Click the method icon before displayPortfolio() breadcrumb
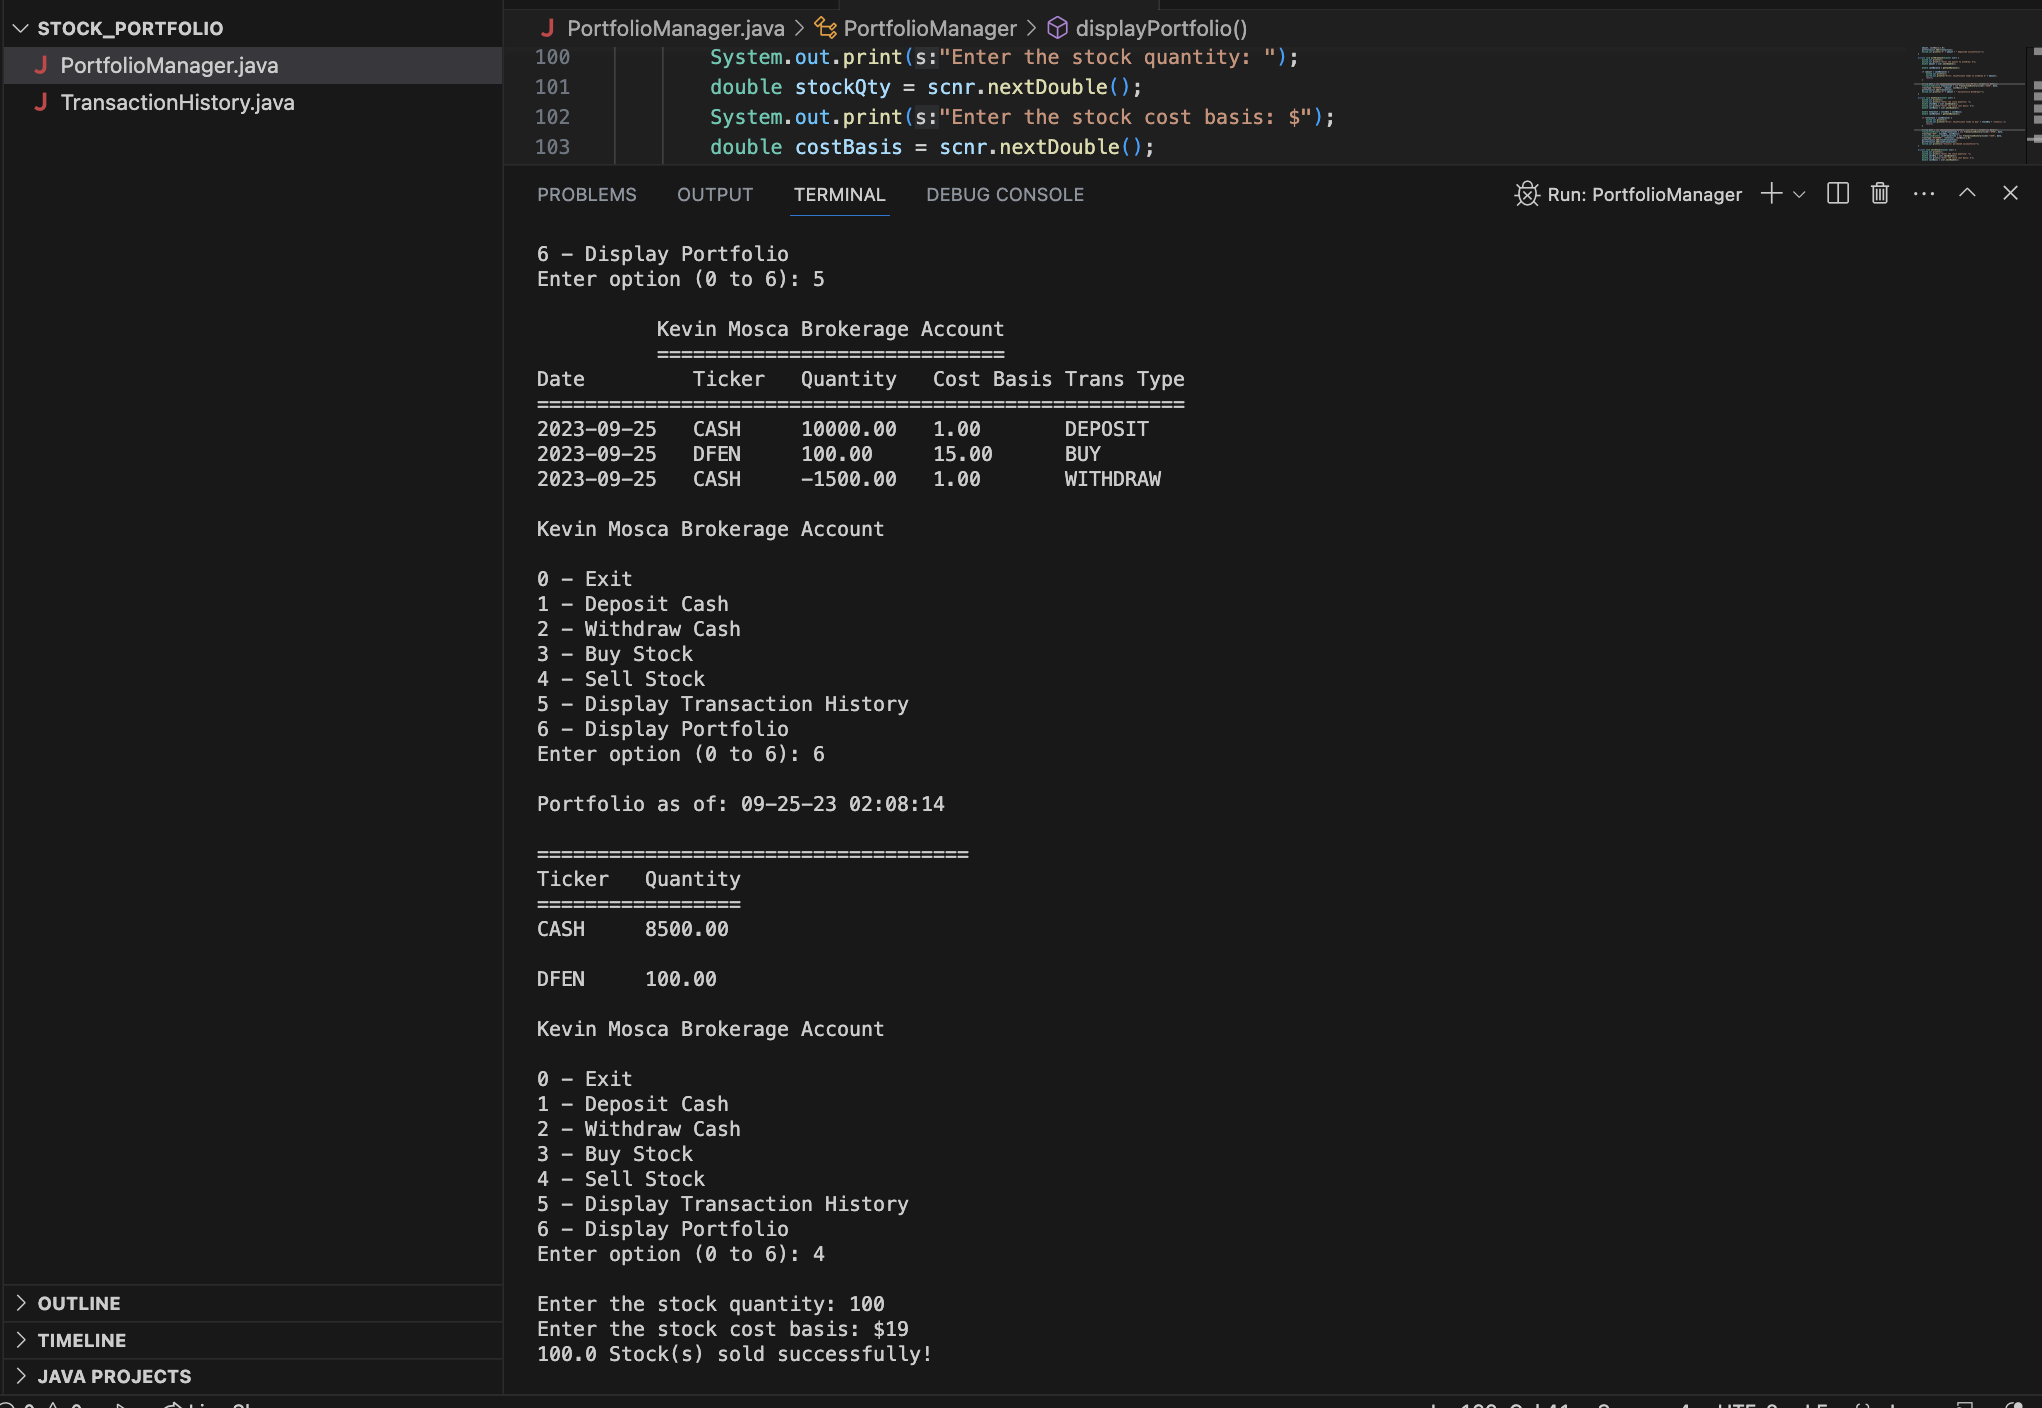 pos(1057,28)
